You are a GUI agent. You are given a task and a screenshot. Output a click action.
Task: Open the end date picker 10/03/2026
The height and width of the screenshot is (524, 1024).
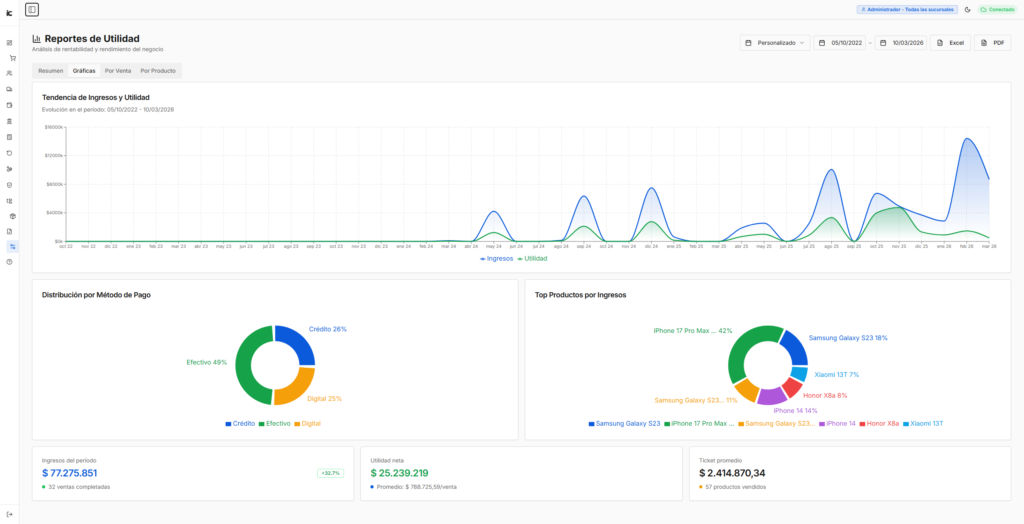(902, 43)
